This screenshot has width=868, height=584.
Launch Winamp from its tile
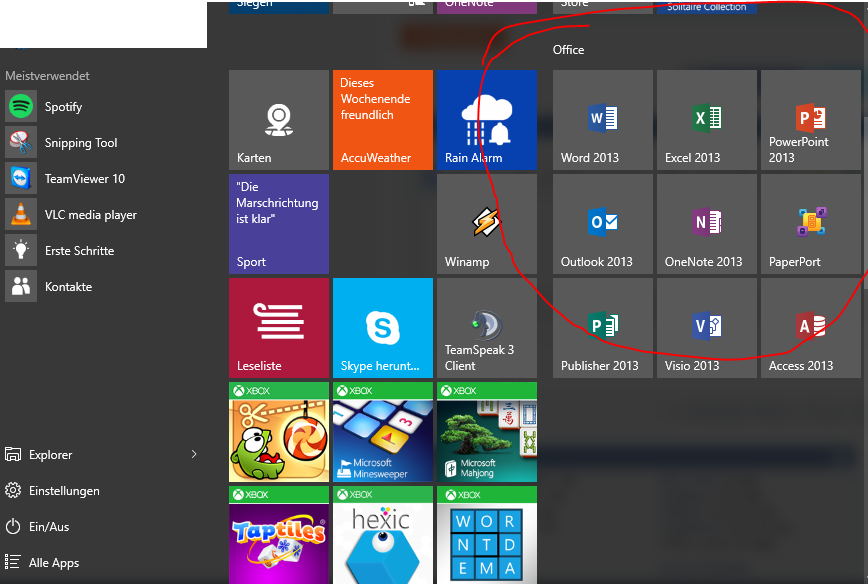pyautogui.click(x=487, y=224)
